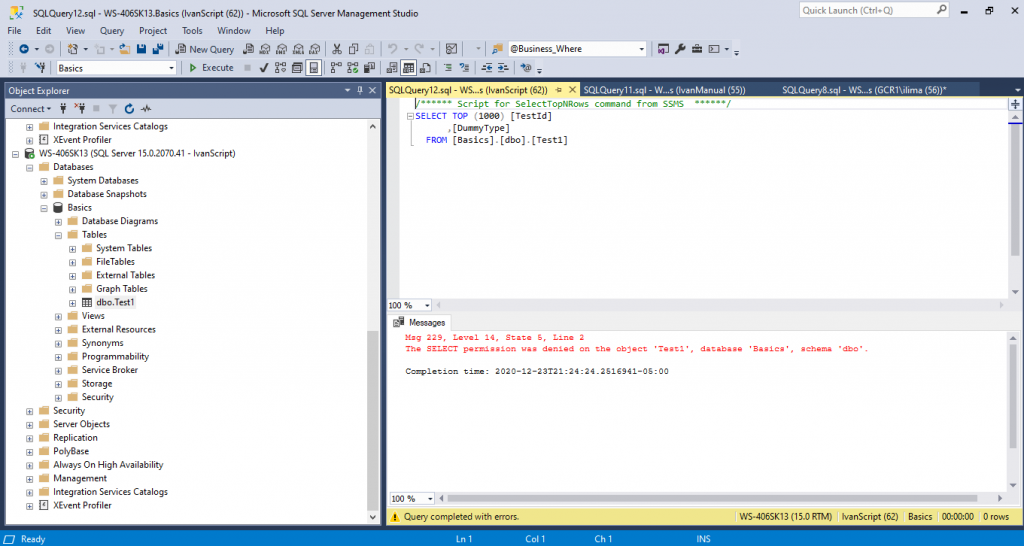Screen dimensions: 1024x546
Task: Switch output to Results to Text
Action: (392, 67)
